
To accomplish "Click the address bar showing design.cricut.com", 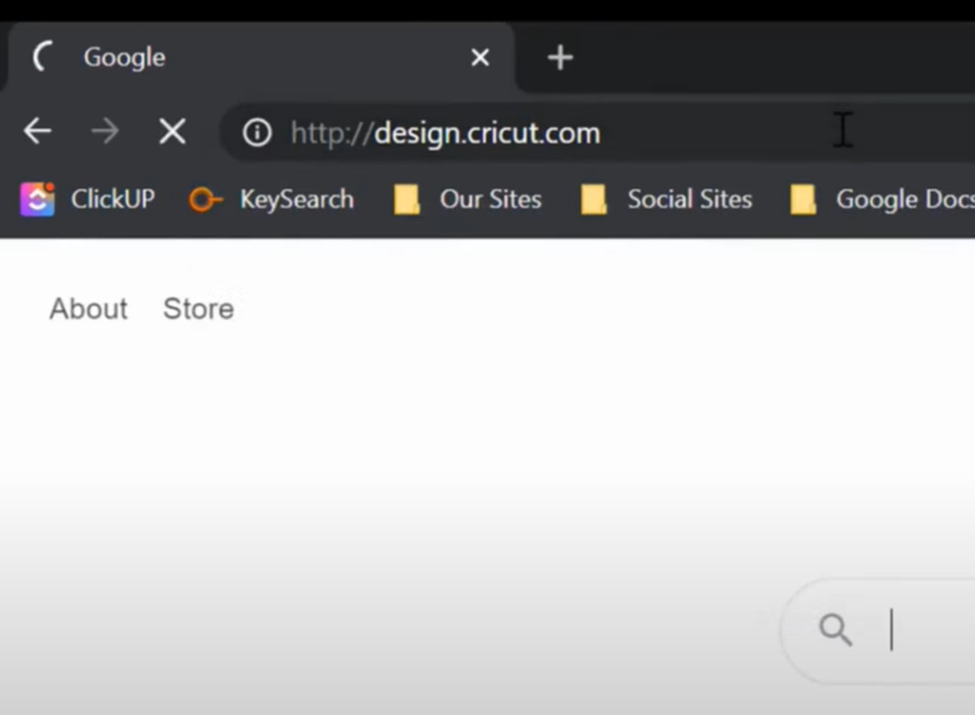I will coord(445,131).
